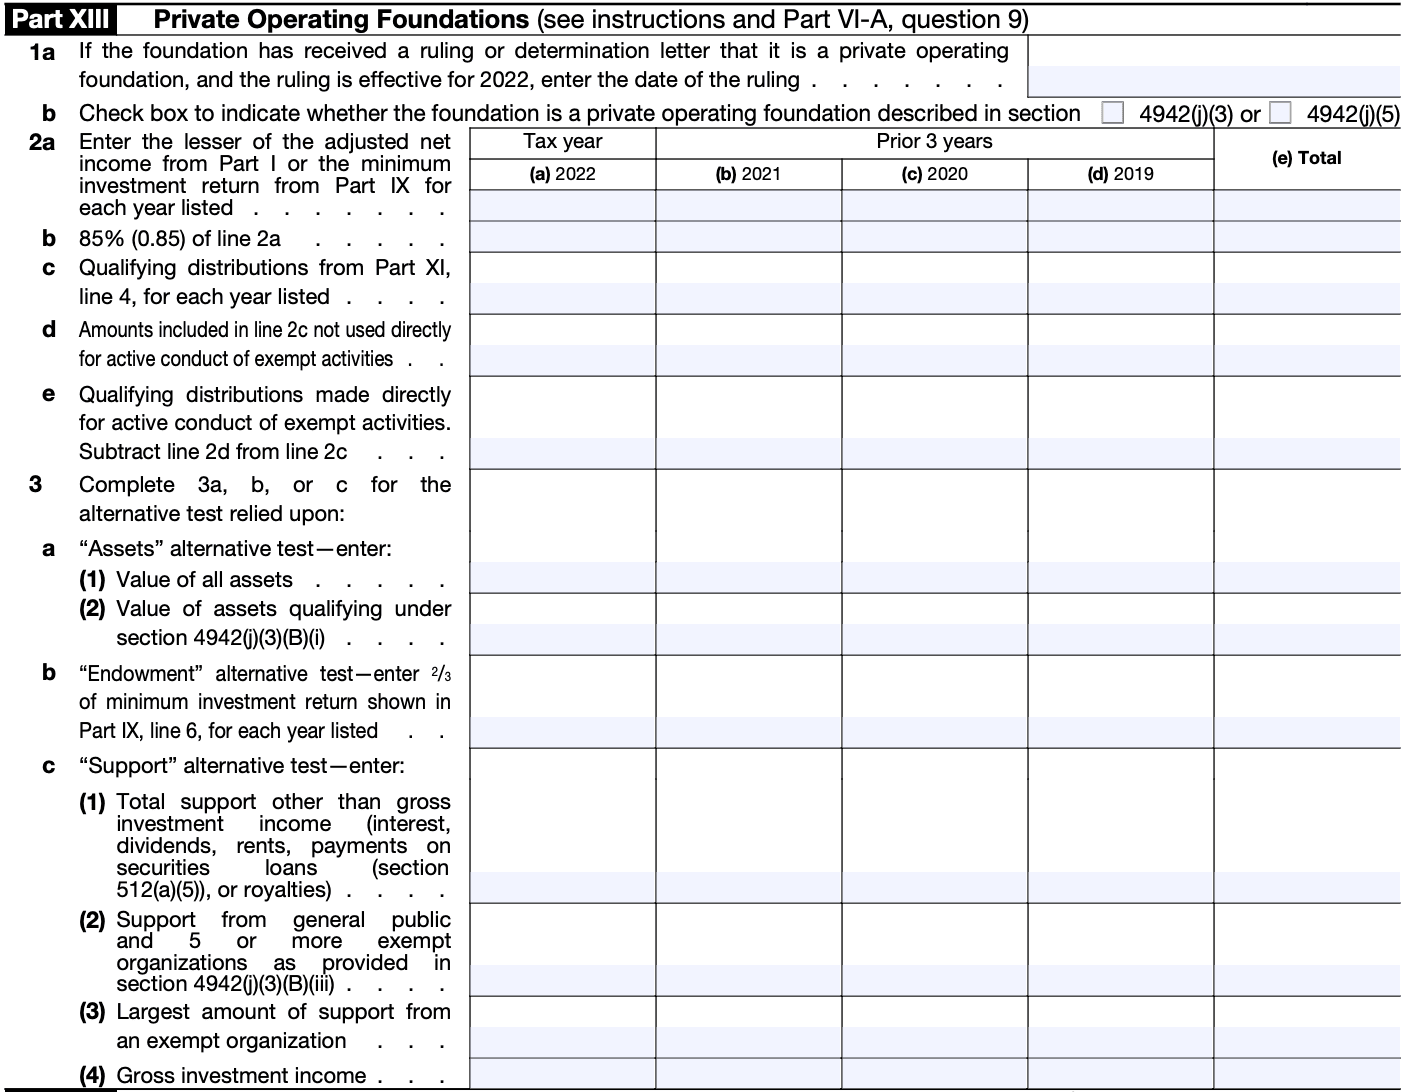This screenshot has width=1412, height=1092.
Task: Select qualifying distributions line 2c Total field
Action: click(x=1307, y=297)
